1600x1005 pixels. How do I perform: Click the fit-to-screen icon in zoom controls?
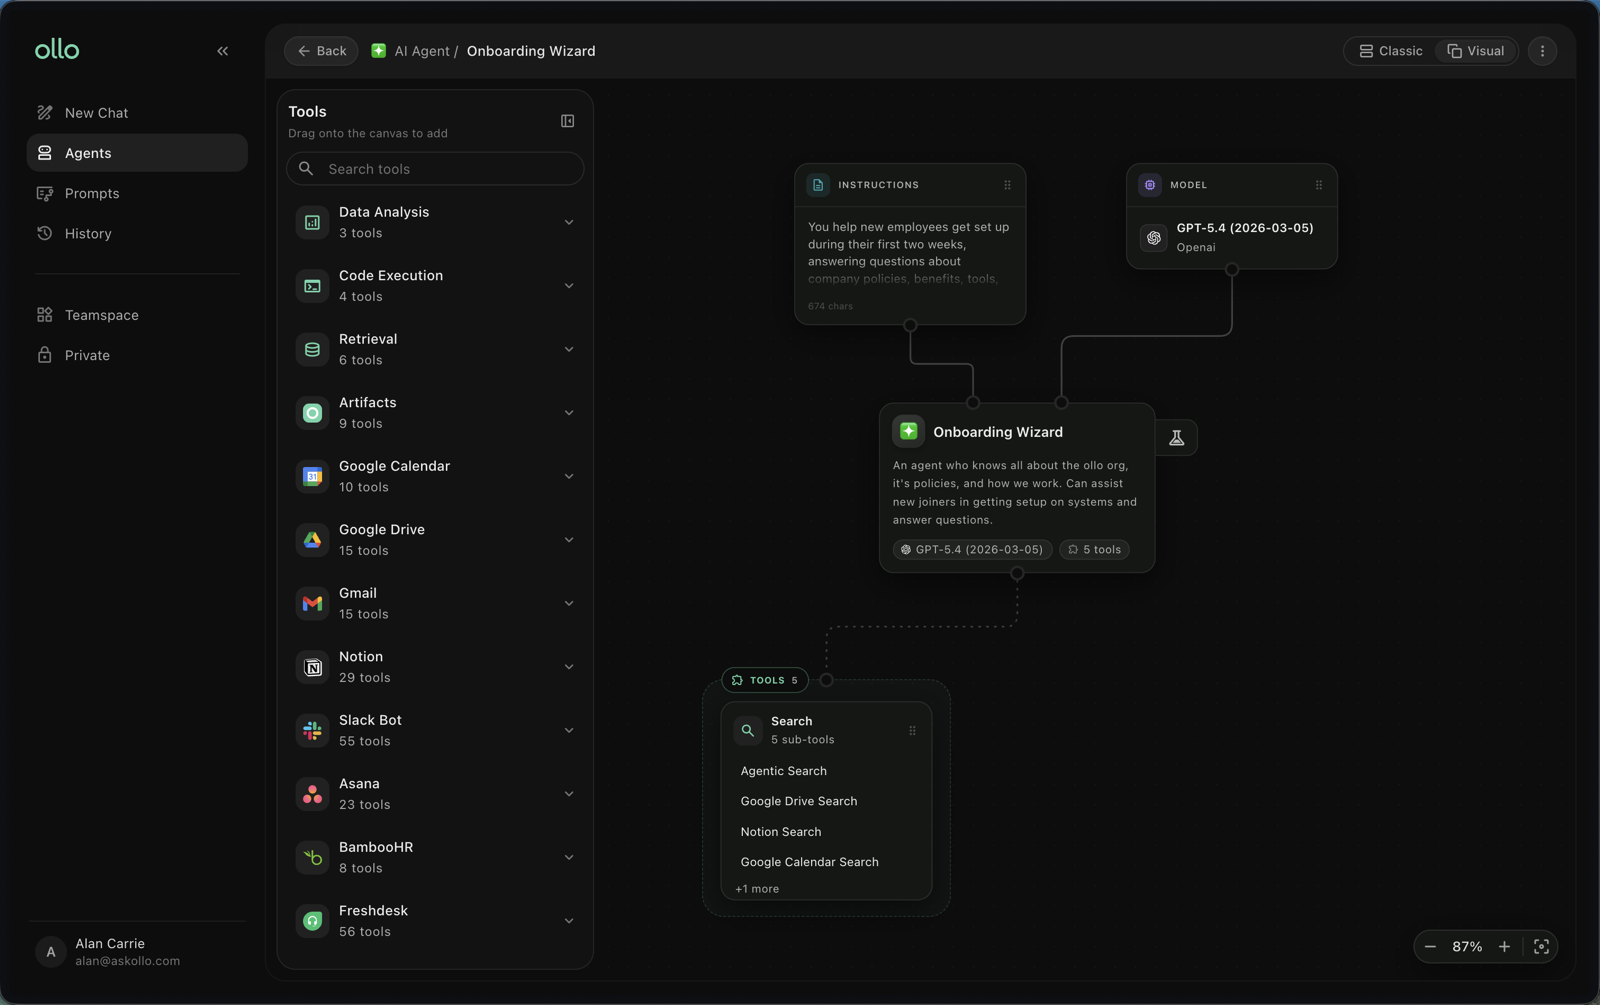[1541, 947]
